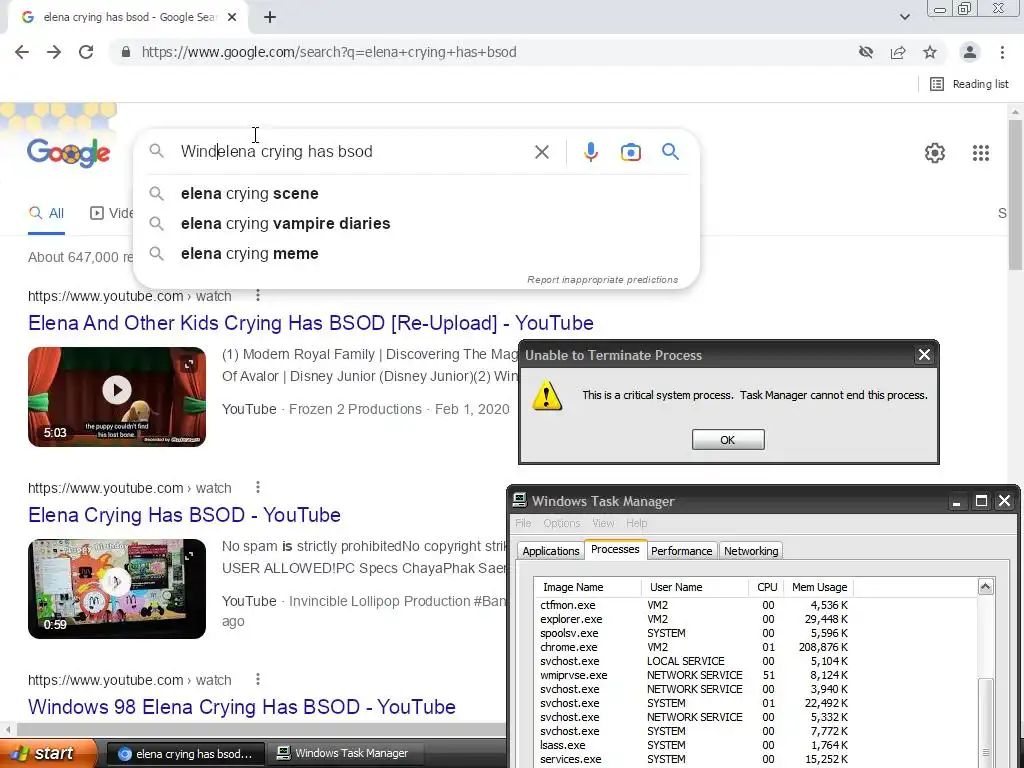
Task: Open the tab search dropdown chevron
Action: (x=904, y=17)
